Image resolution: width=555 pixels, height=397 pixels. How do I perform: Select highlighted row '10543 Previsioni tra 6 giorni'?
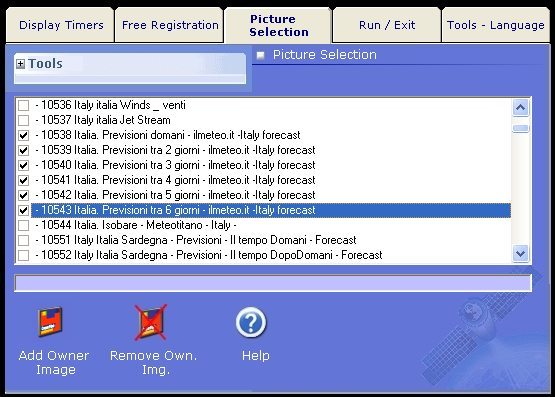271,210
